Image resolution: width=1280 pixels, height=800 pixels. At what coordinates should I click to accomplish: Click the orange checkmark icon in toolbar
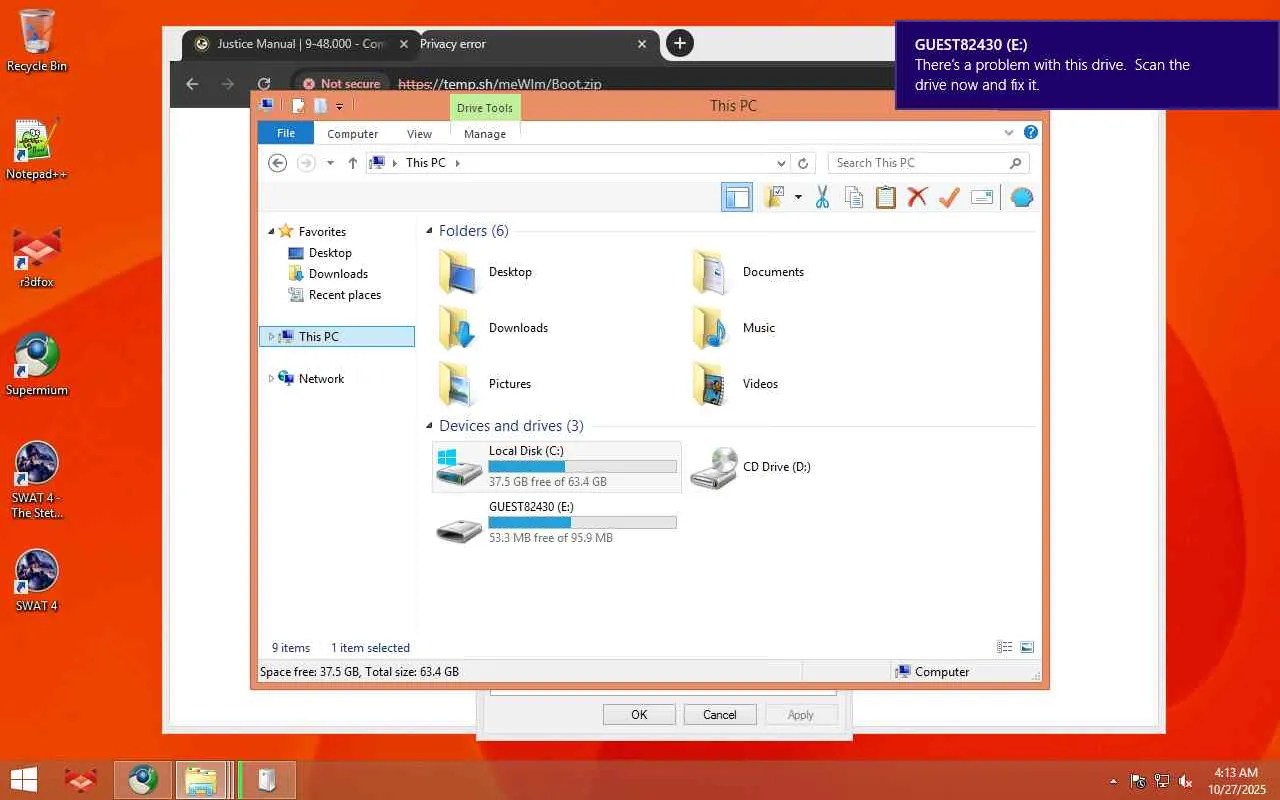949,198
